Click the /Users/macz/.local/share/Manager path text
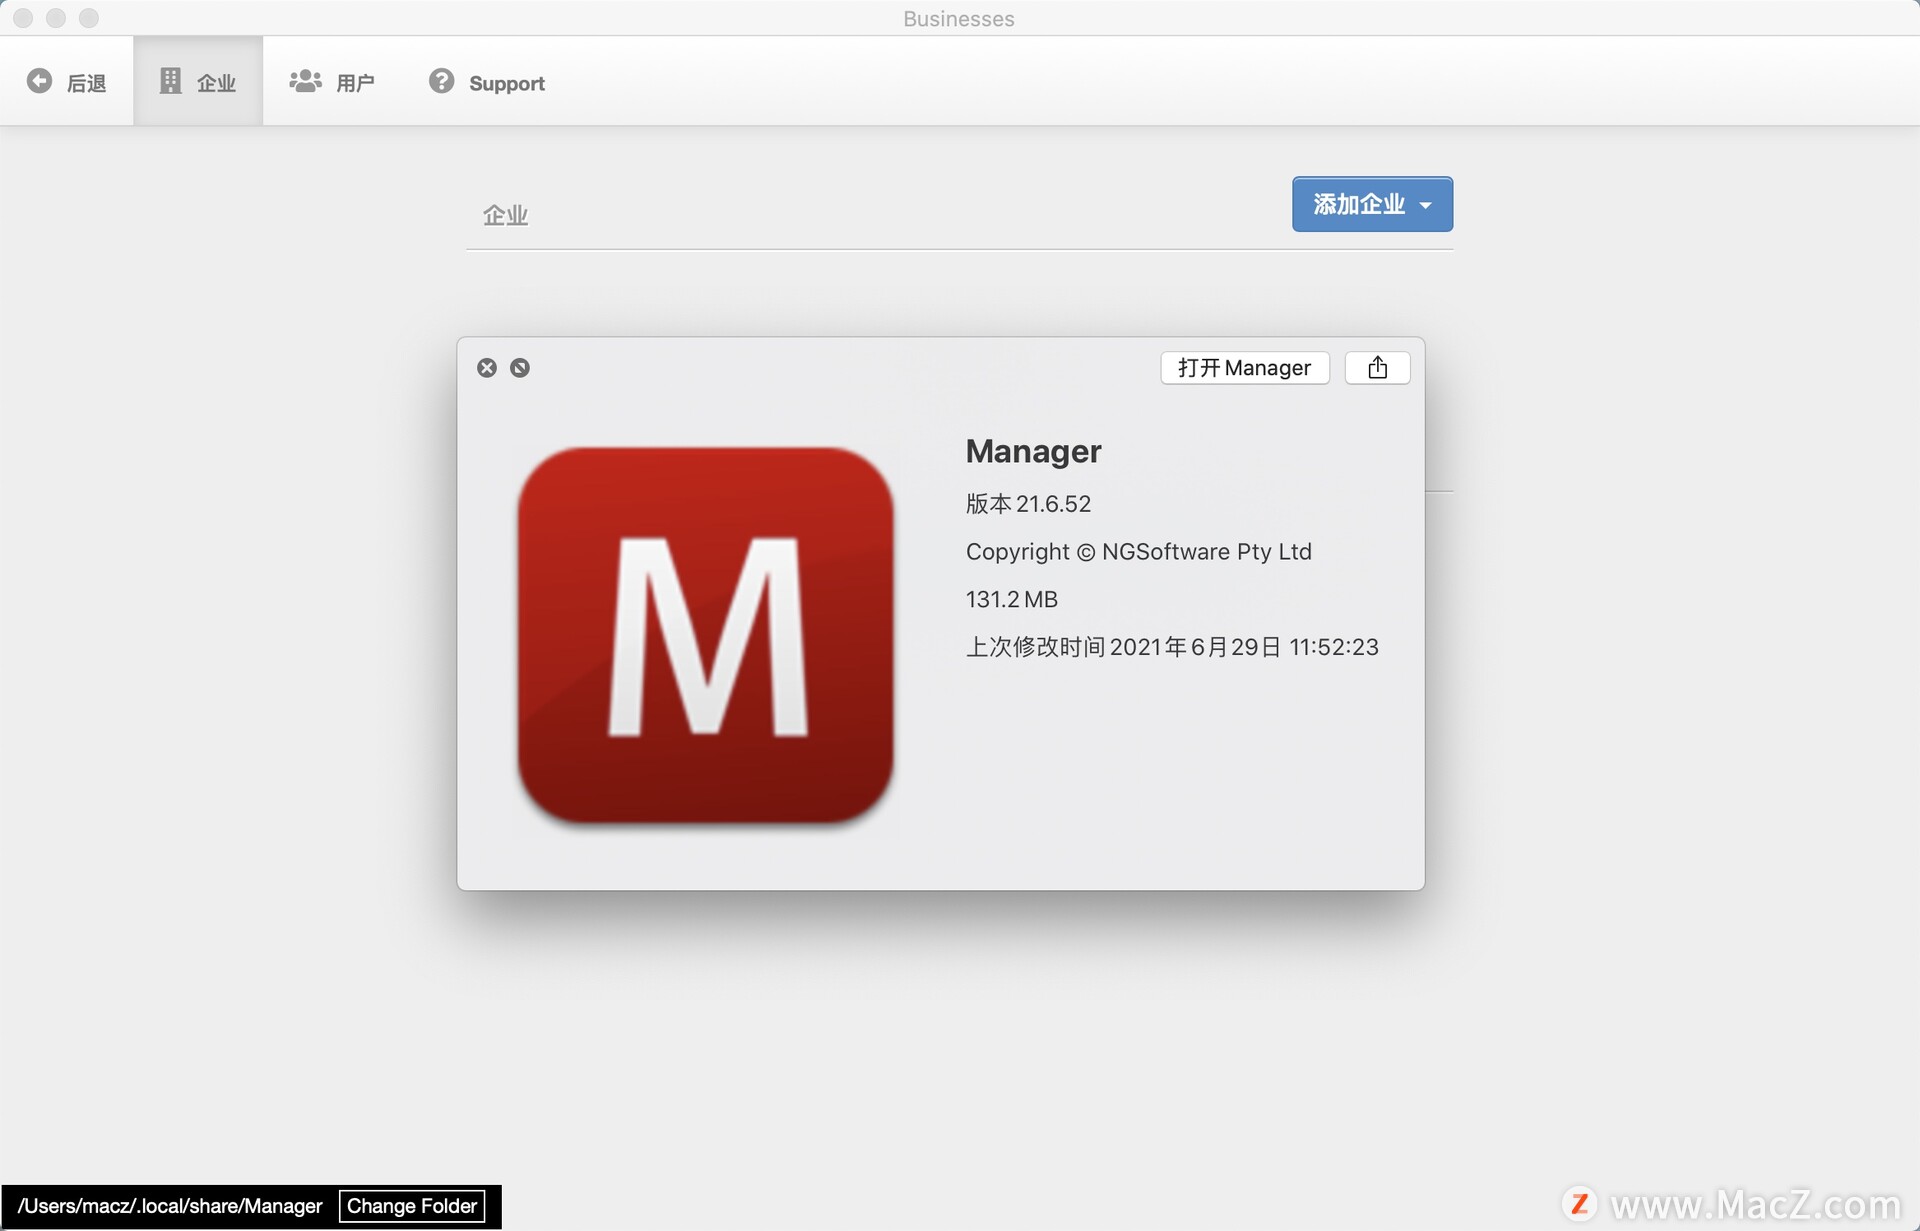Image resolution: width=1920 pixels, height=1231 pixels. pos(170,1206)
